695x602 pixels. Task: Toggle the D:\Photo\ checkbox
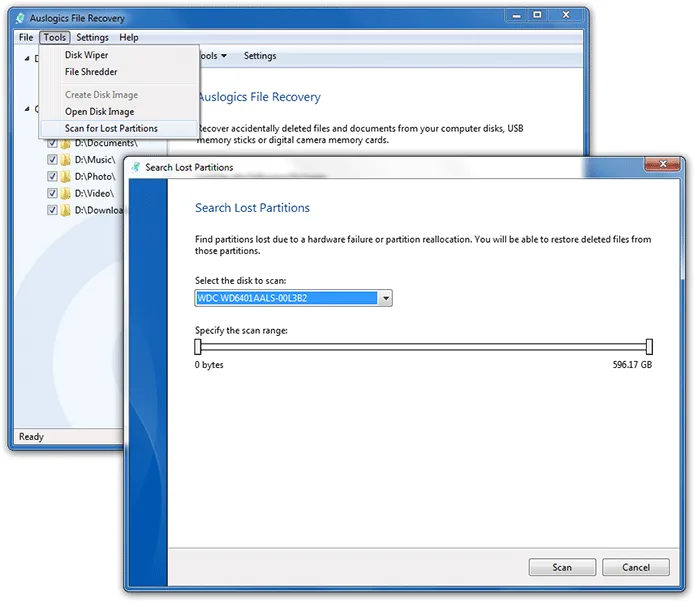[x=52, y=176]
